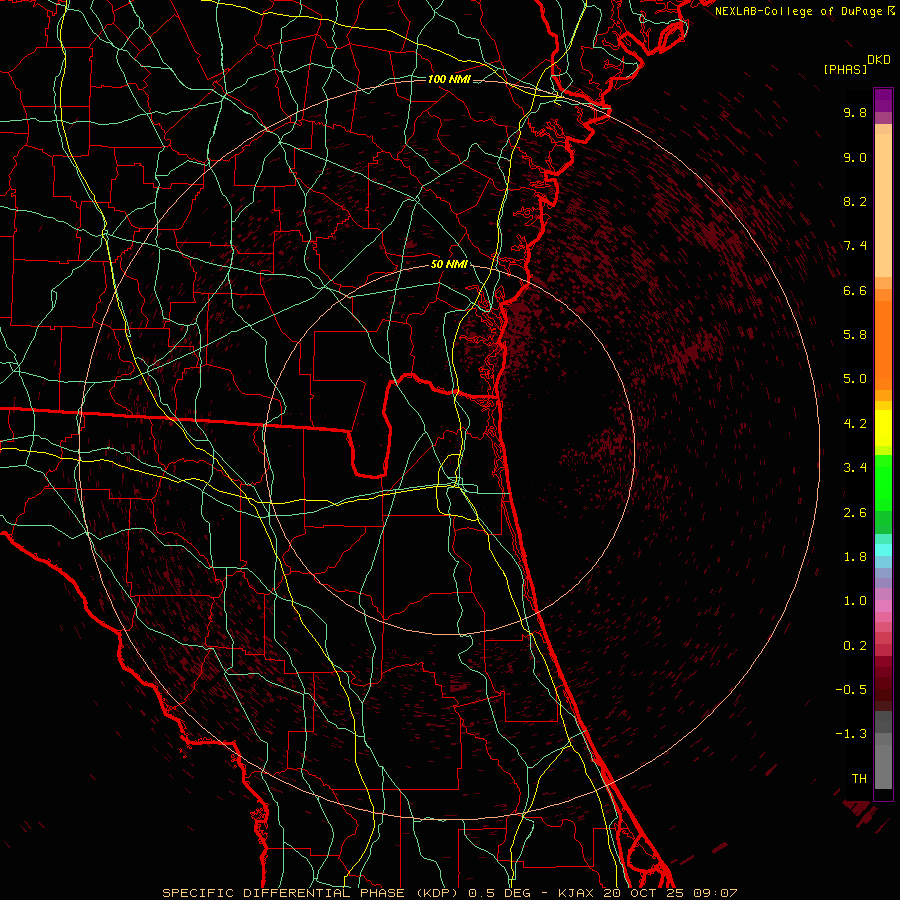
Task: Pick the bright yellow band on the color scale
Action: point(883,428)
